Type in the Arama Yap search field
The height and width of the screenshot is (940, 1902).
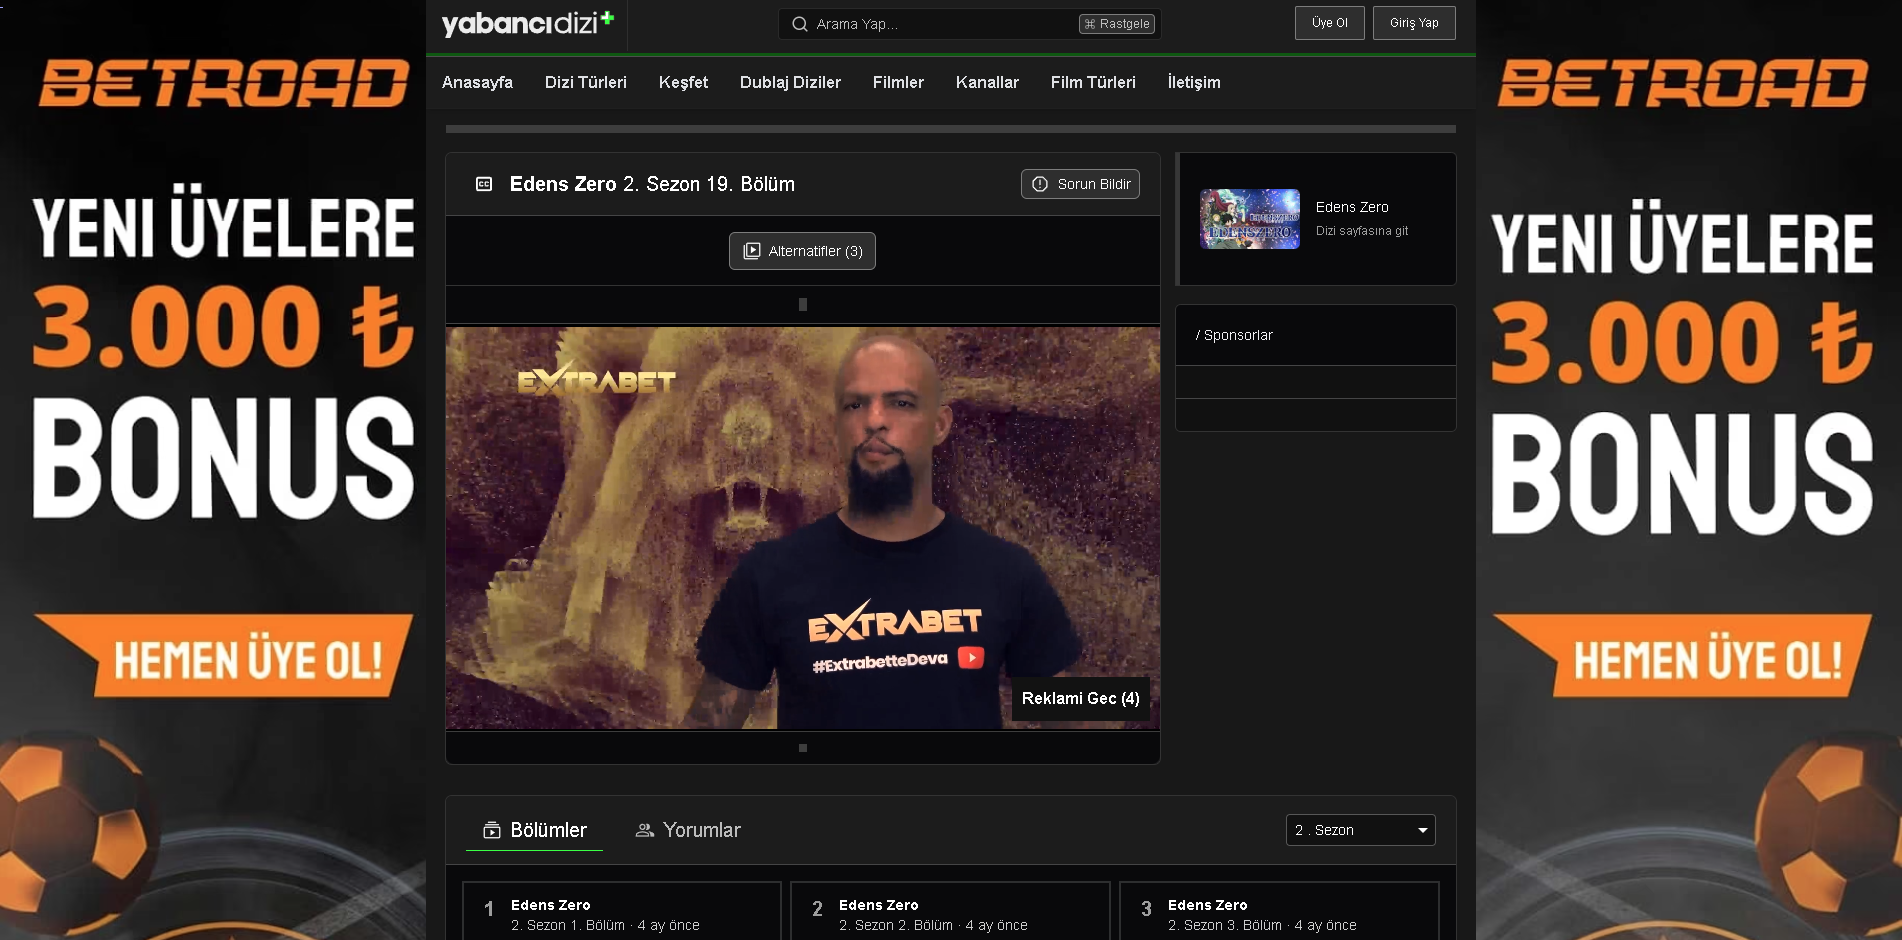pyautogui.click(x=940, y=24)
